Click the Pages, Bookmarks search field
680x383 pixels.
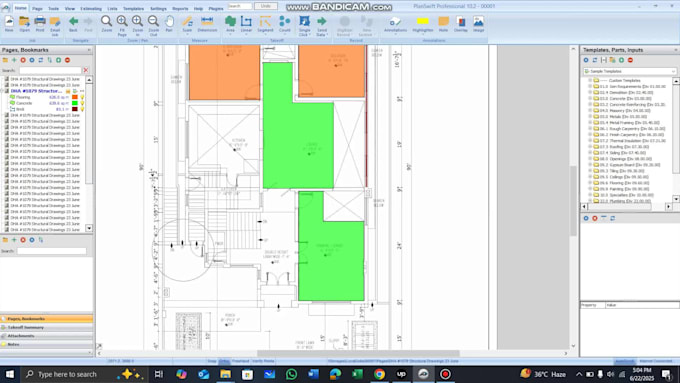(x=50, y=70)
